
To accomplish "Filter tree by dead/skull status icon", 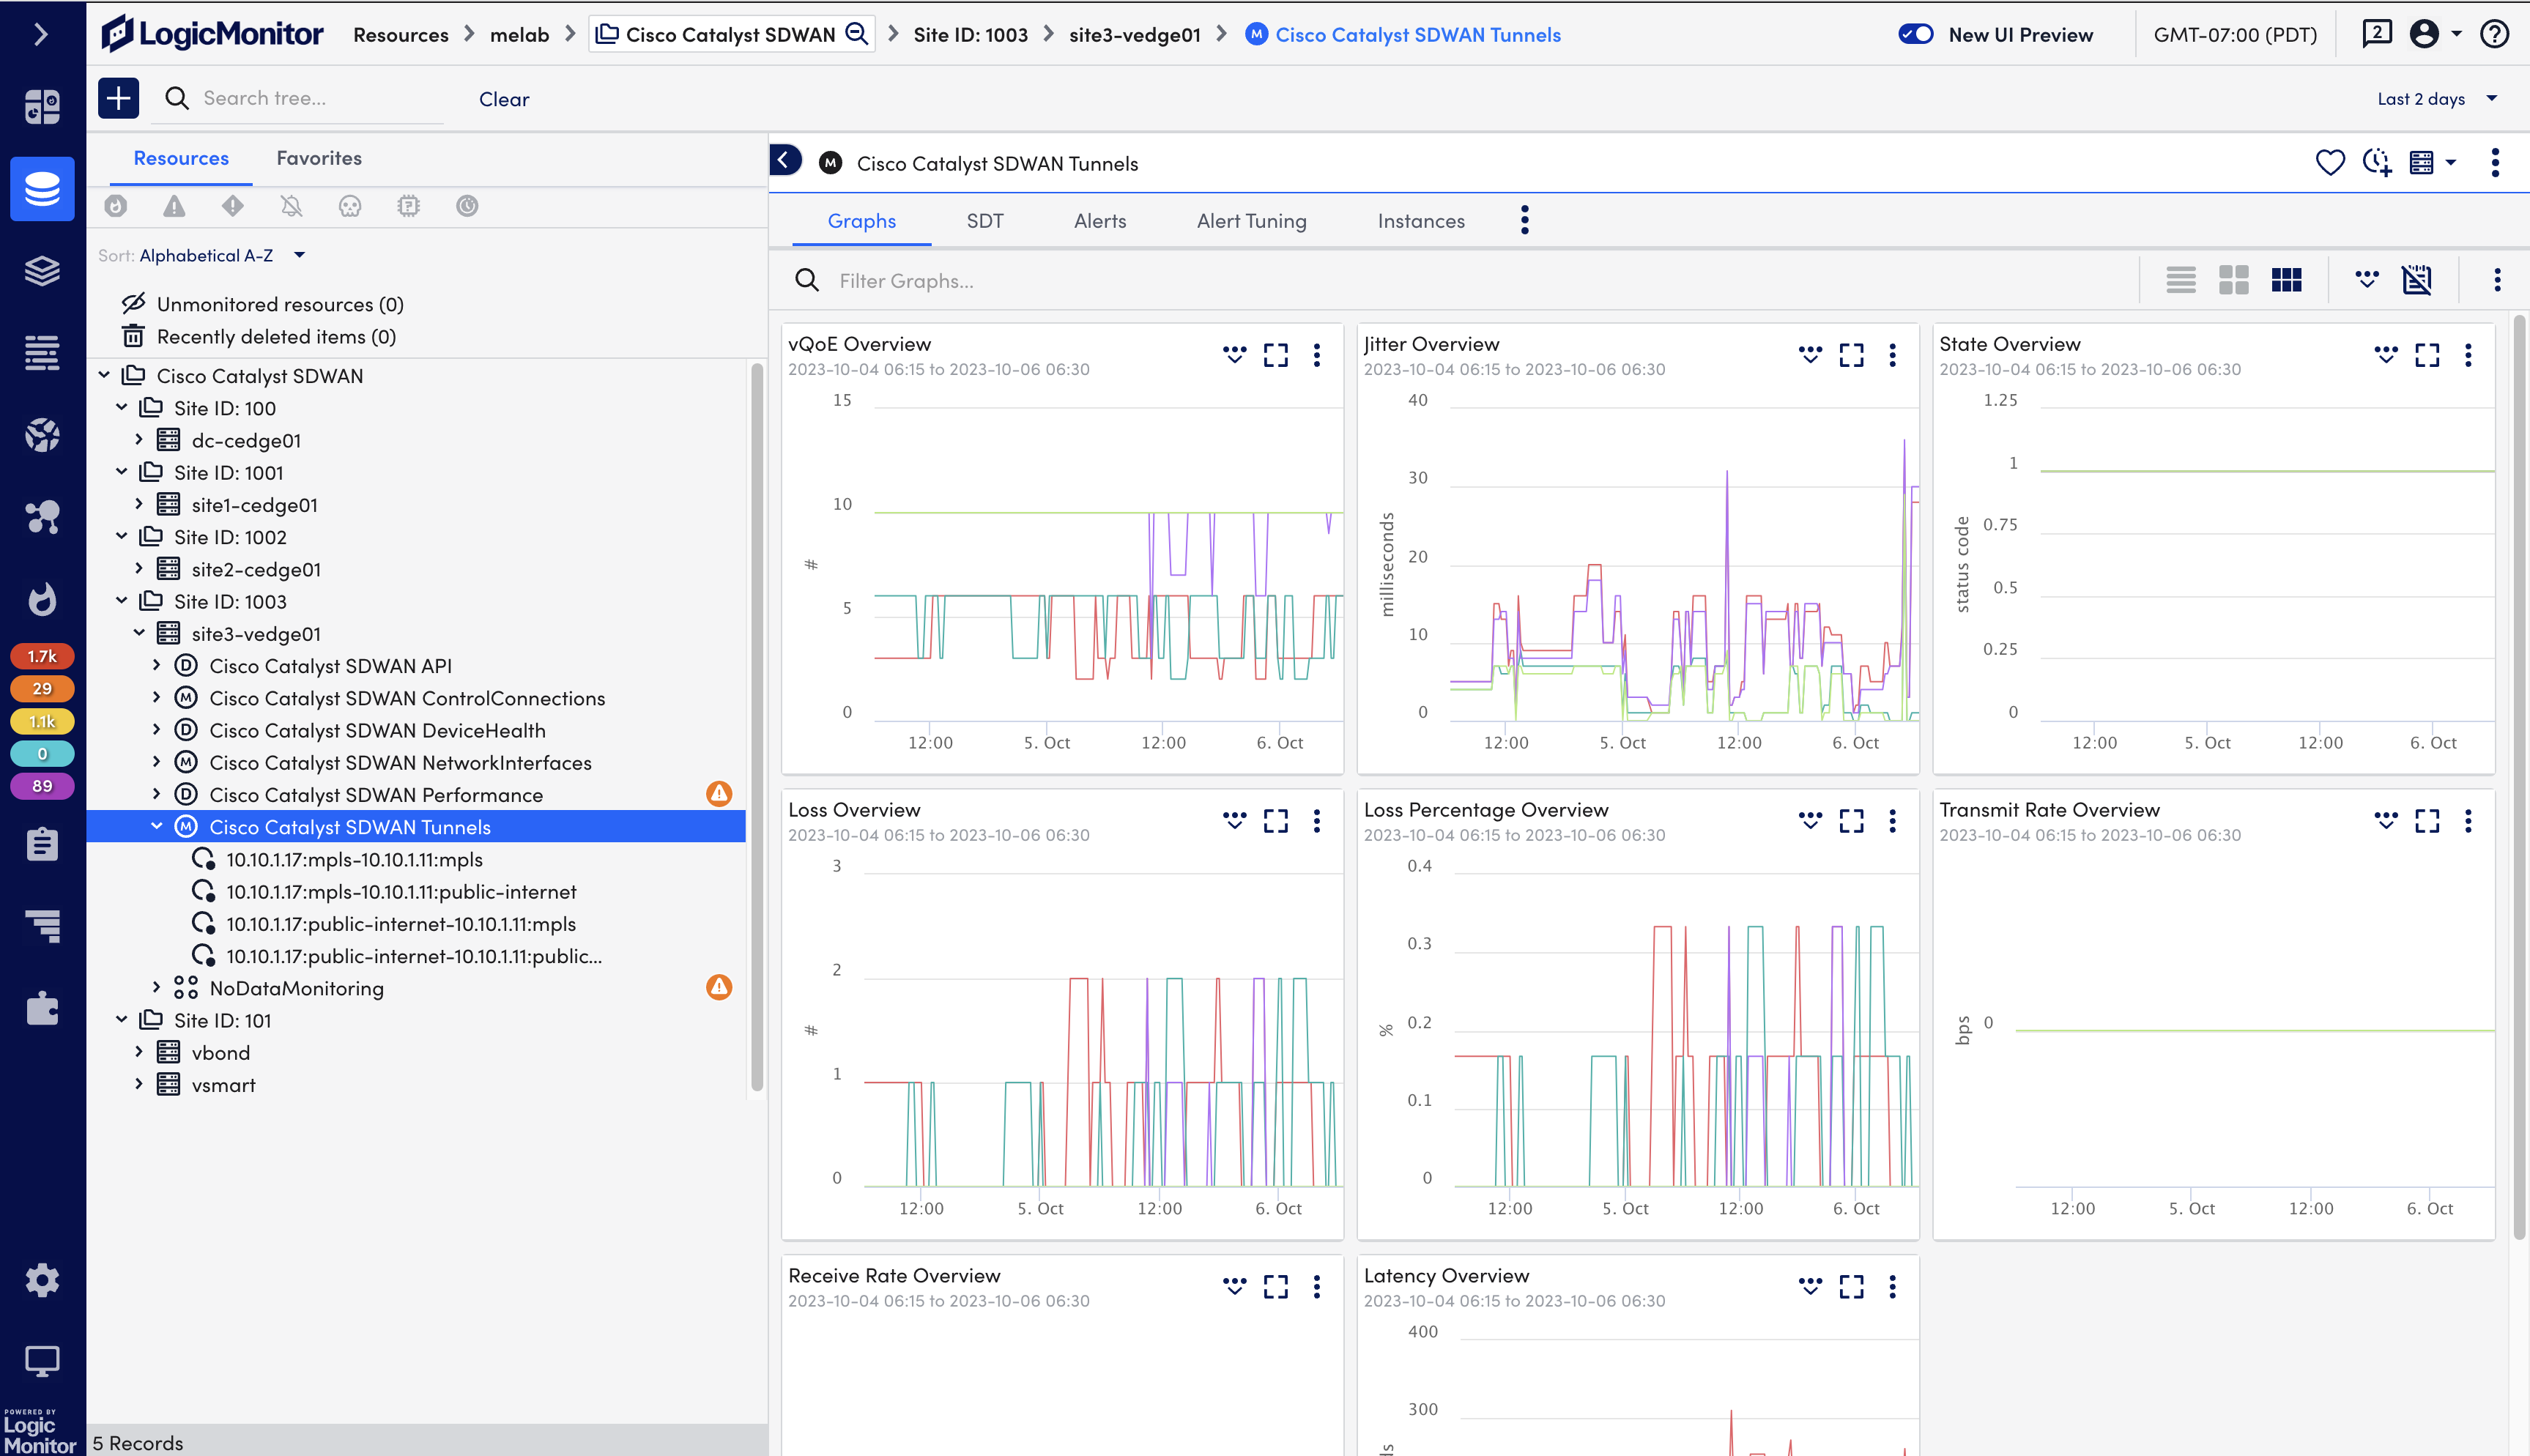I will (349, 207).
